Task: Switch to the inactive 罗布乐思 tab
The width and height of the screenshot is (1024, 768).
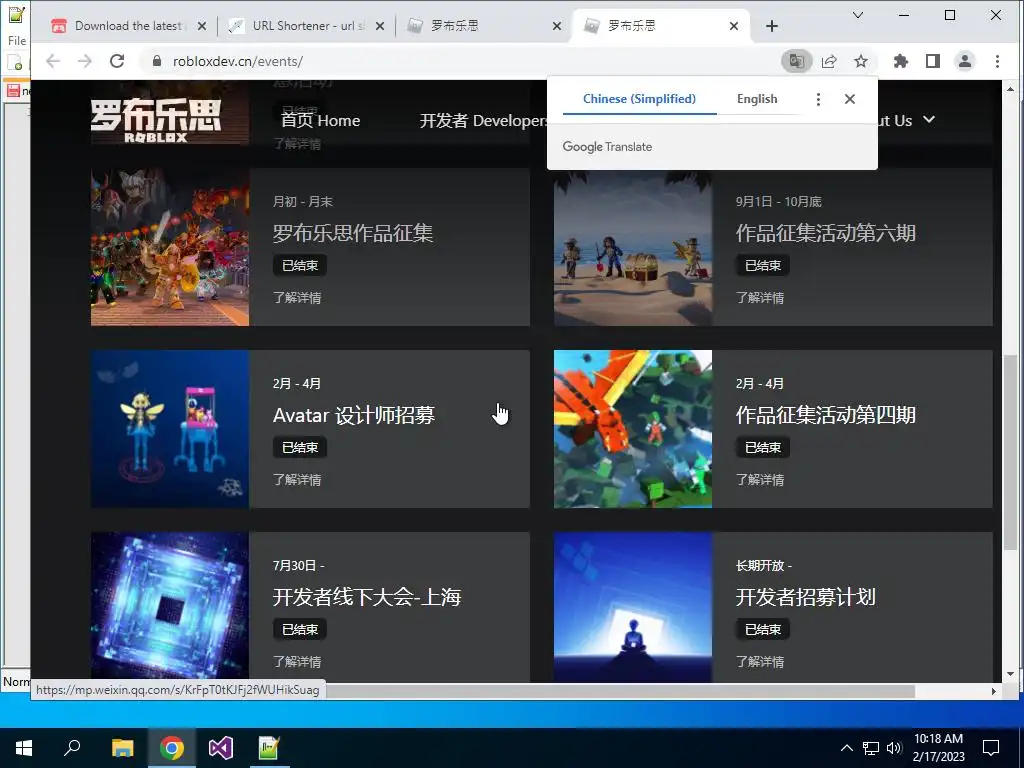Action: pyautogui.click(x=483, y=26)
